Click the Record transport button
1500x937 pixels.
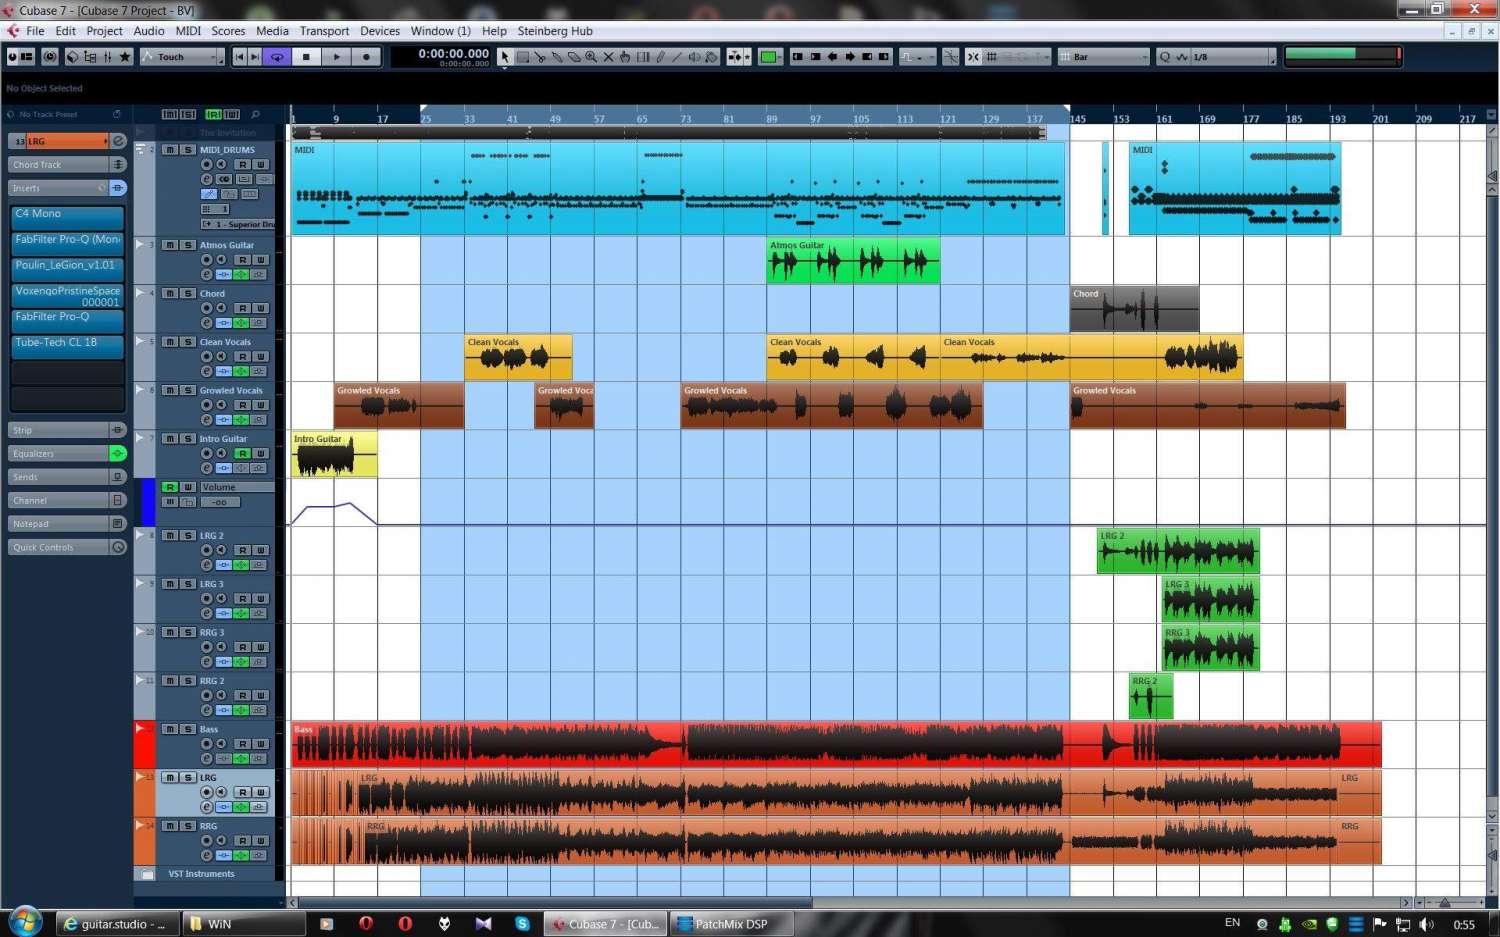point(366,57)
